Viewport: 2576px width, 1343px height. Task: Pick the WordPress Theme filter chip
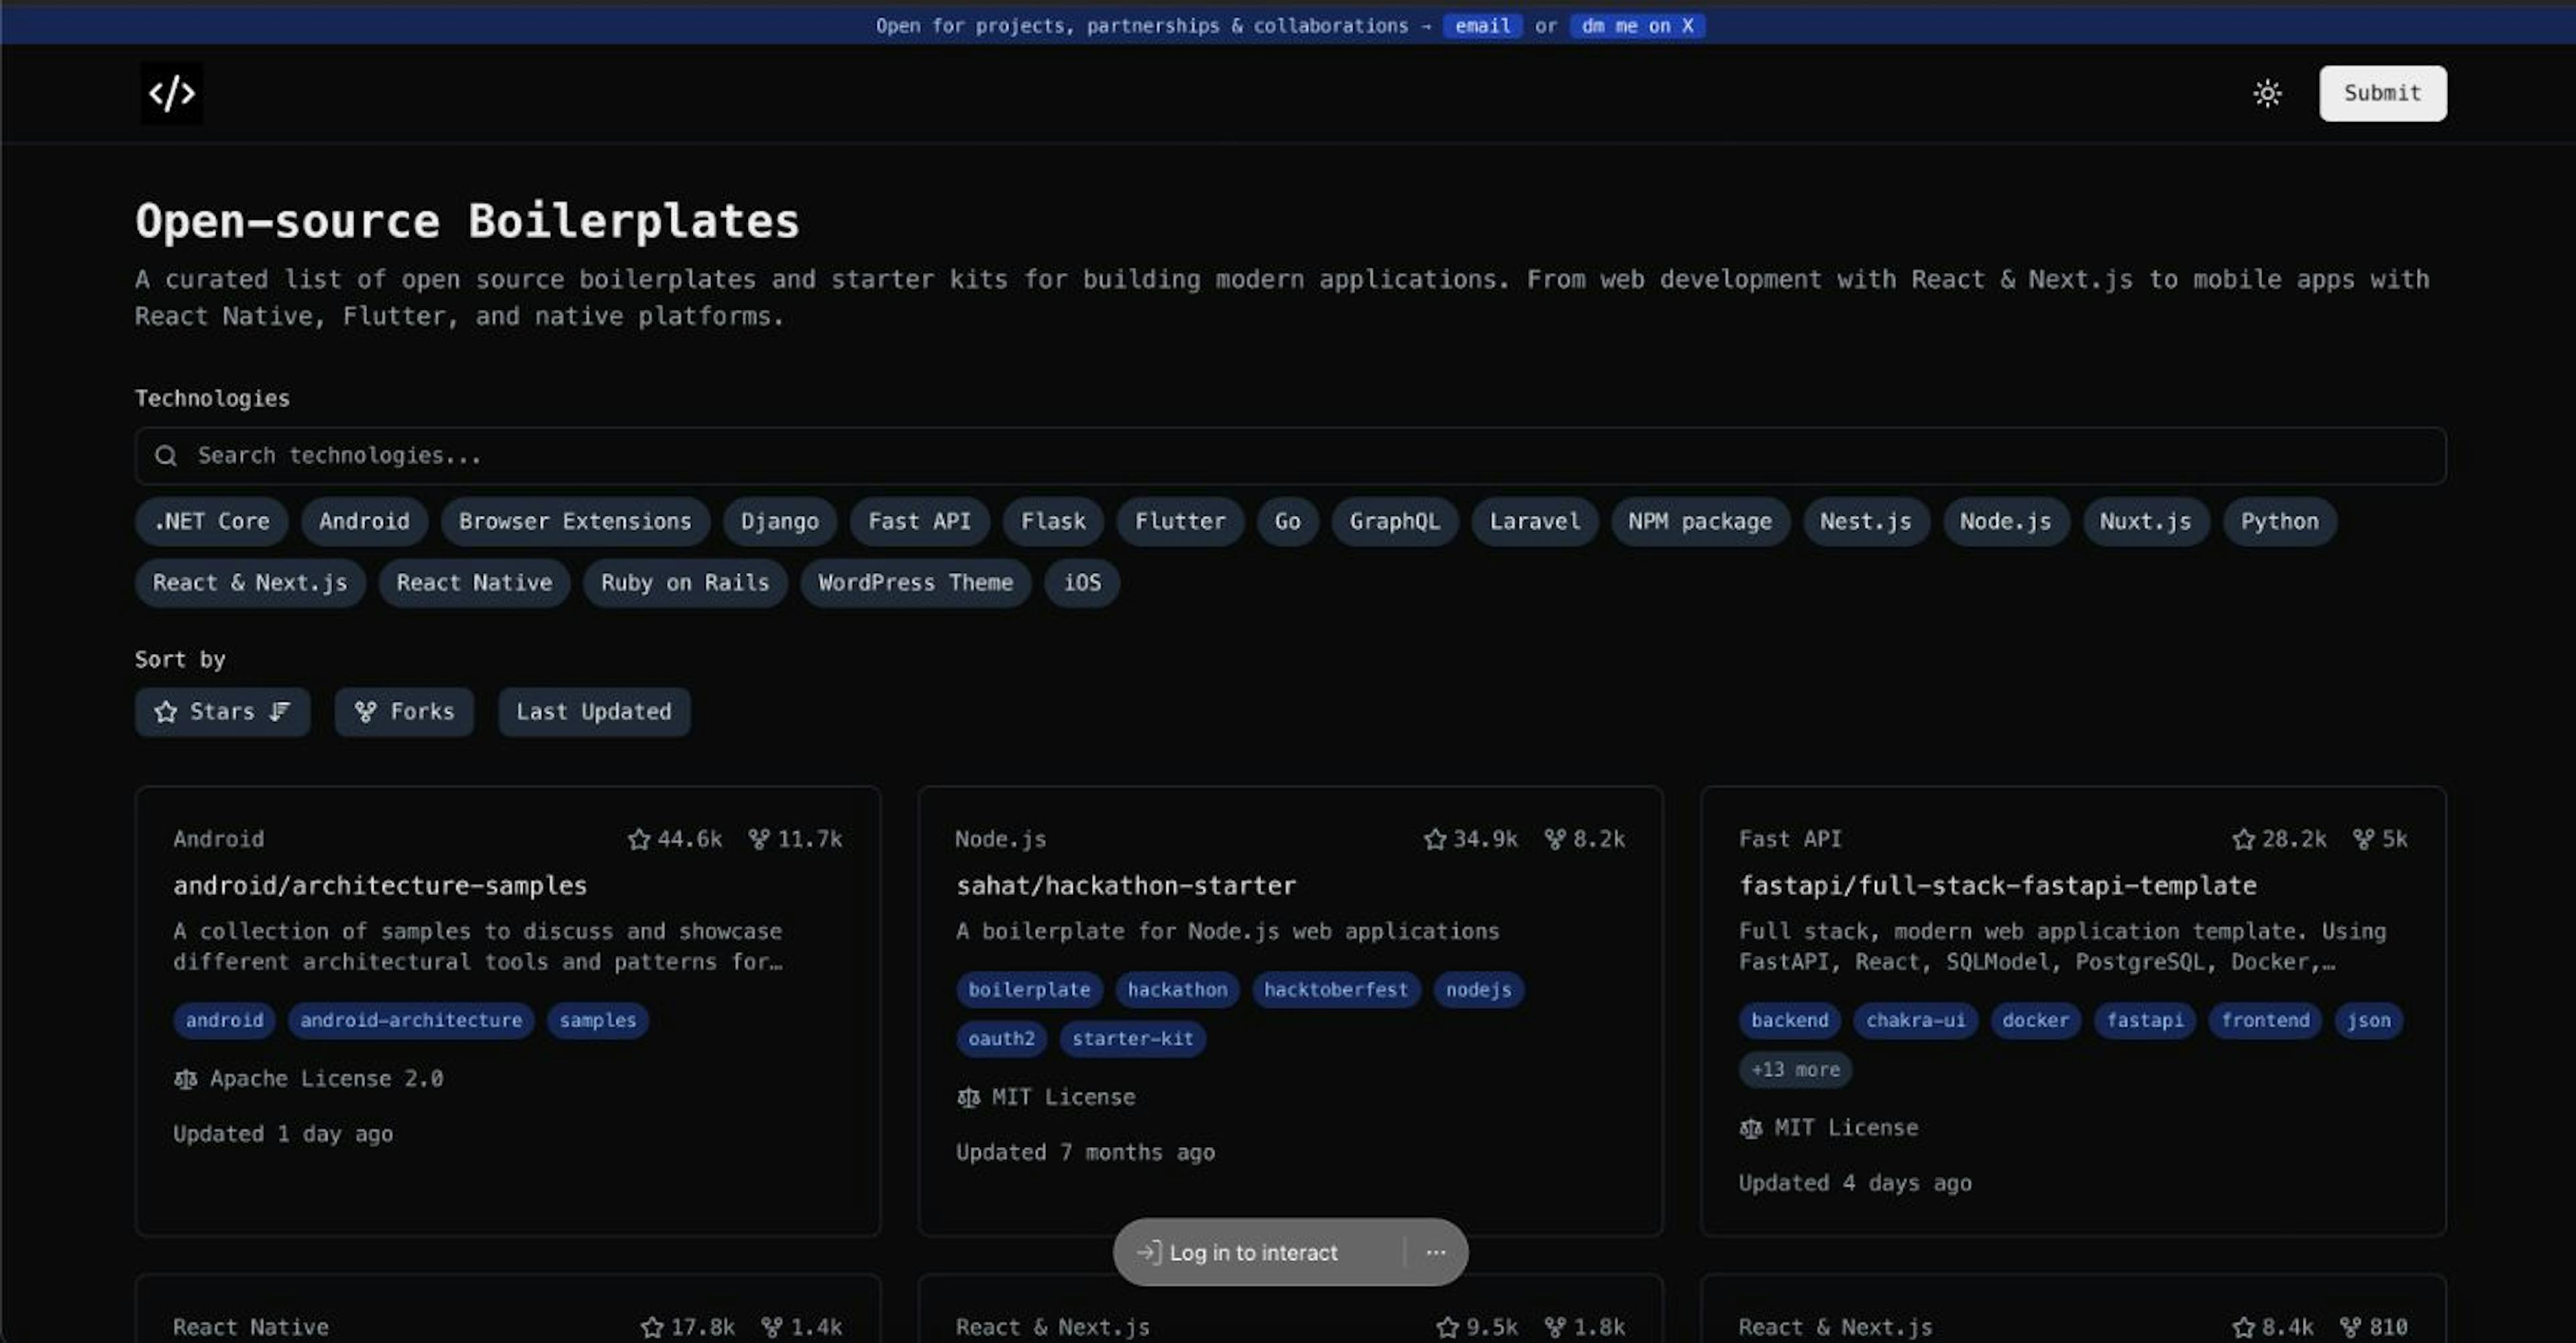click(915, 583)
